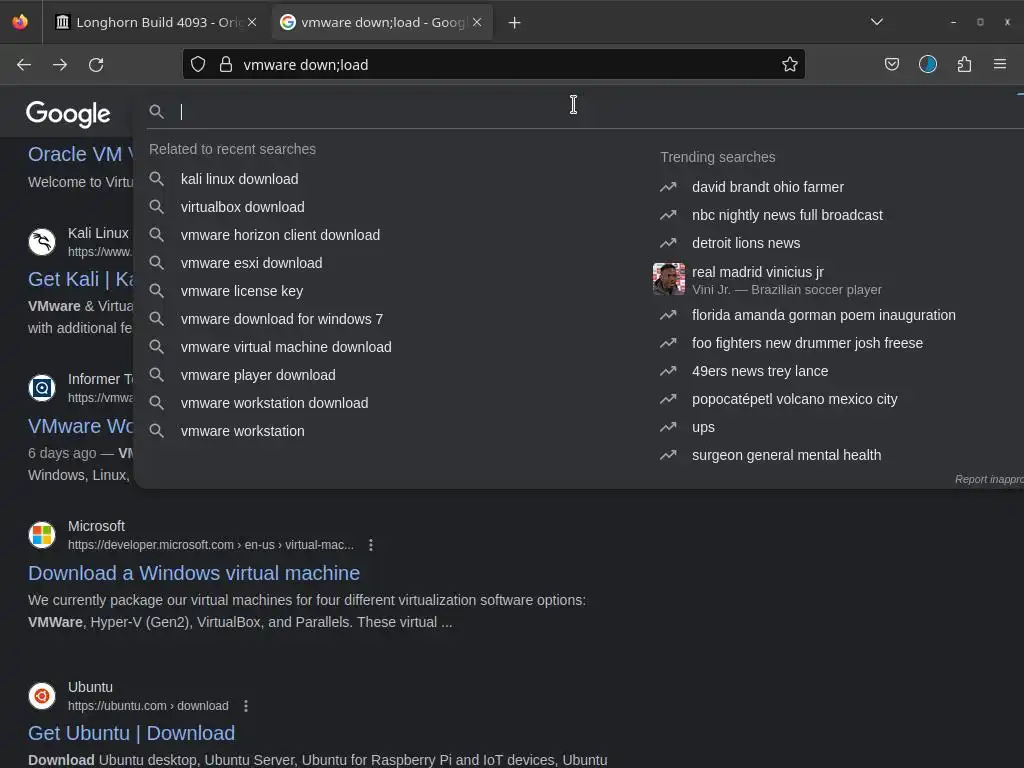Open the Save to Pocket icon
The width and height of the screenshot is (1024, 768).
(891, 64)
